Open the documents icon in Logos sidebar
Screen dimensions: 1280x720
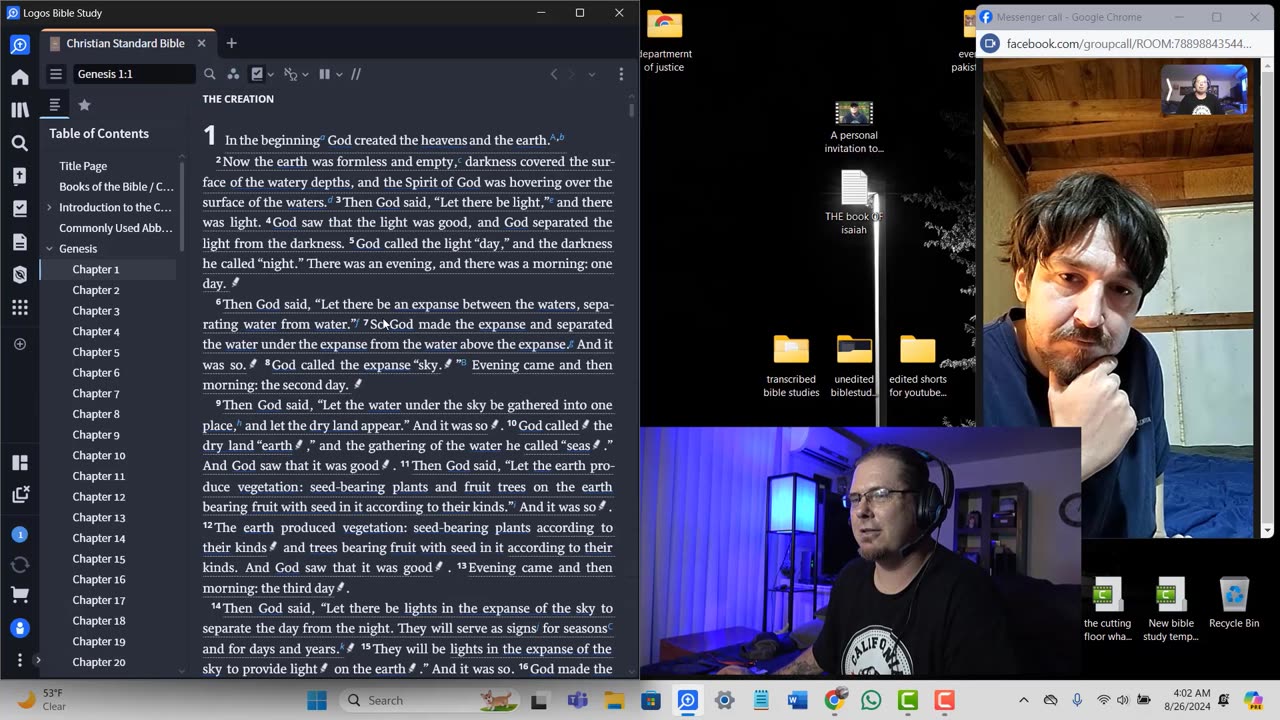20,242
